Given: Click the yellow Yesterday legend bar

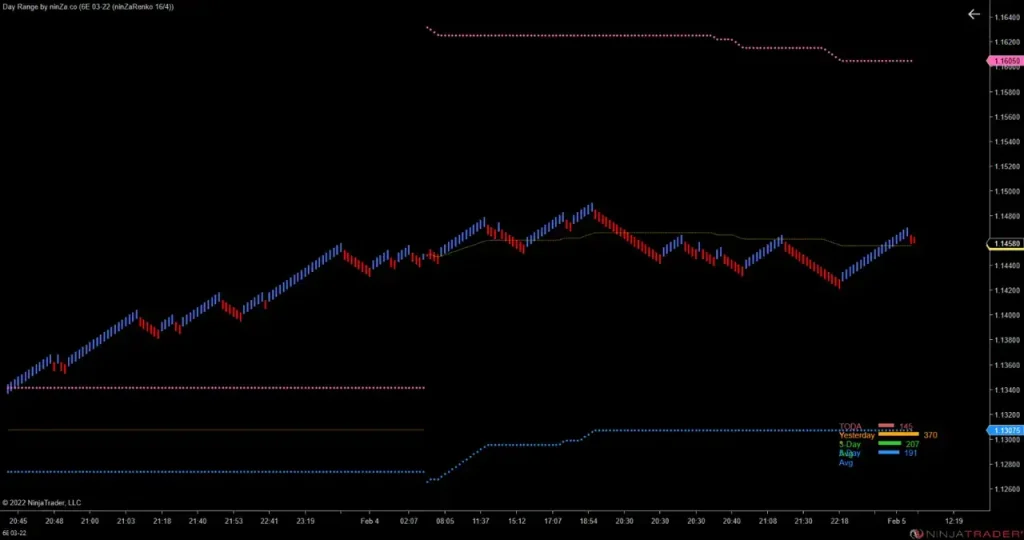Looking at the screenshot, I should click(x=898, y=435).
